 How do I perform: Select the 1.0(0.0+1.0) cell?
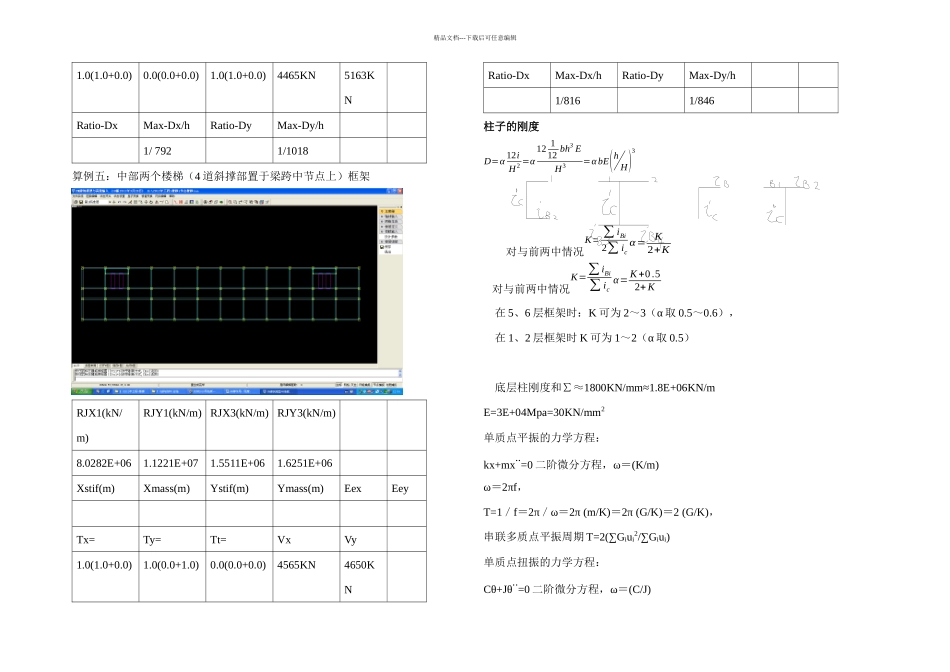pos(172,577)
